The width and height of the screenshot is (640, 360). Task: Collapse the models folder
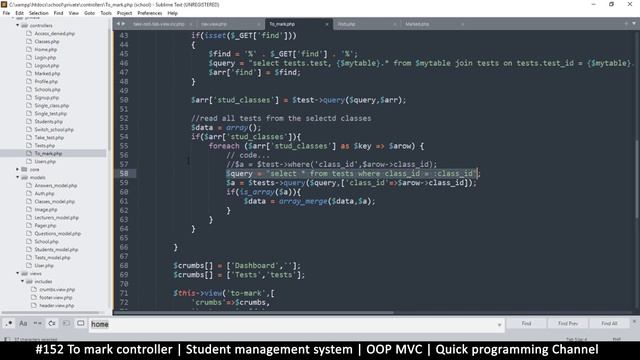pyautogui.click(x=18, y=178)
